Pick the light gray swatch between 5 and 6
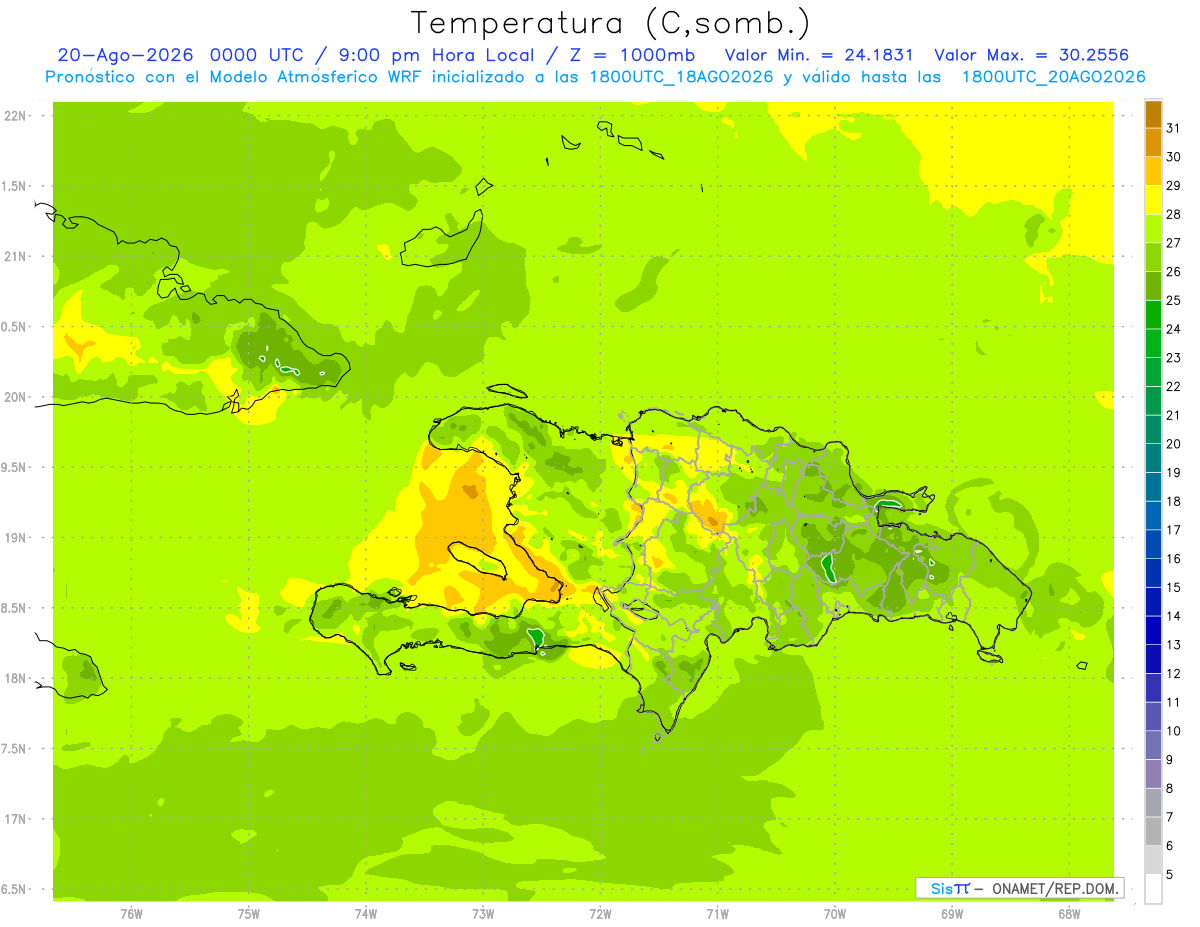Image resolution: width=1200 pixels, height=927 pixels. [1153, 860]
